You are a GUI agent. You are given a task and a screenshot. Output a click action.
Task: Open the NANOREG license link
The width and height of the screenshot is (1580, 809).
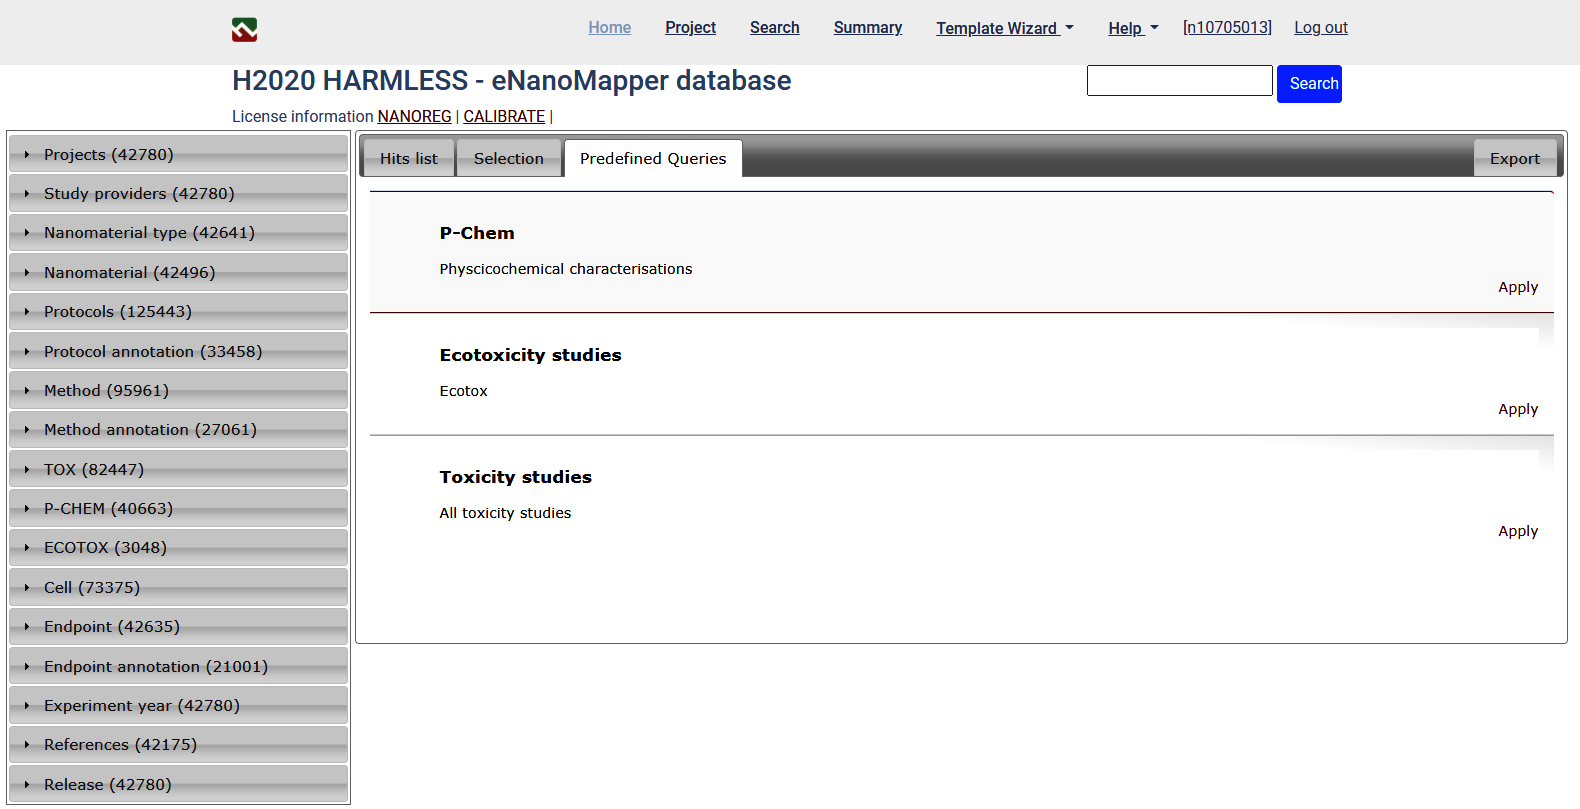(x=414, y=117)
